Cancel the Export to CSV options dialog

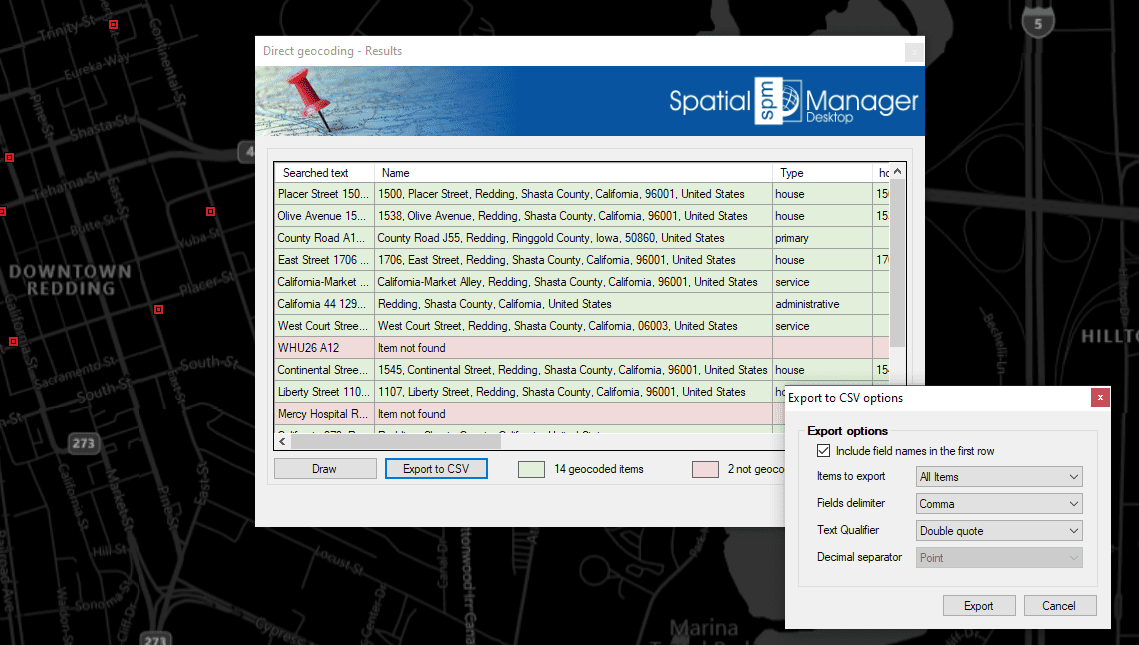click(1059, 605)
